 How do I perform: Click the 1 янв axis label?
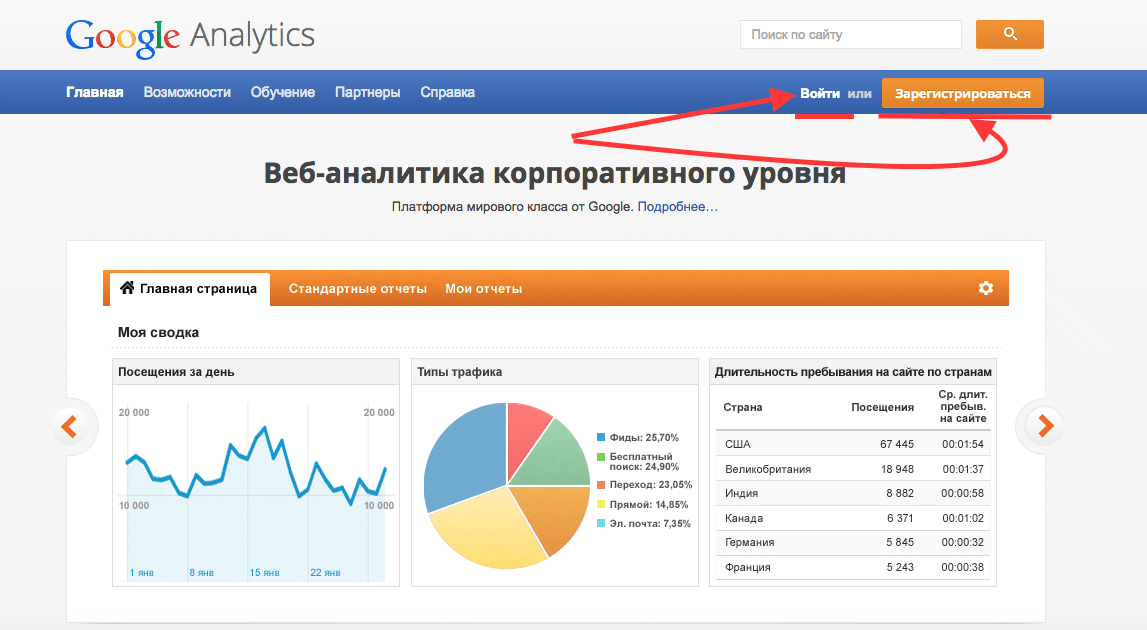click(x=142, y=573)
